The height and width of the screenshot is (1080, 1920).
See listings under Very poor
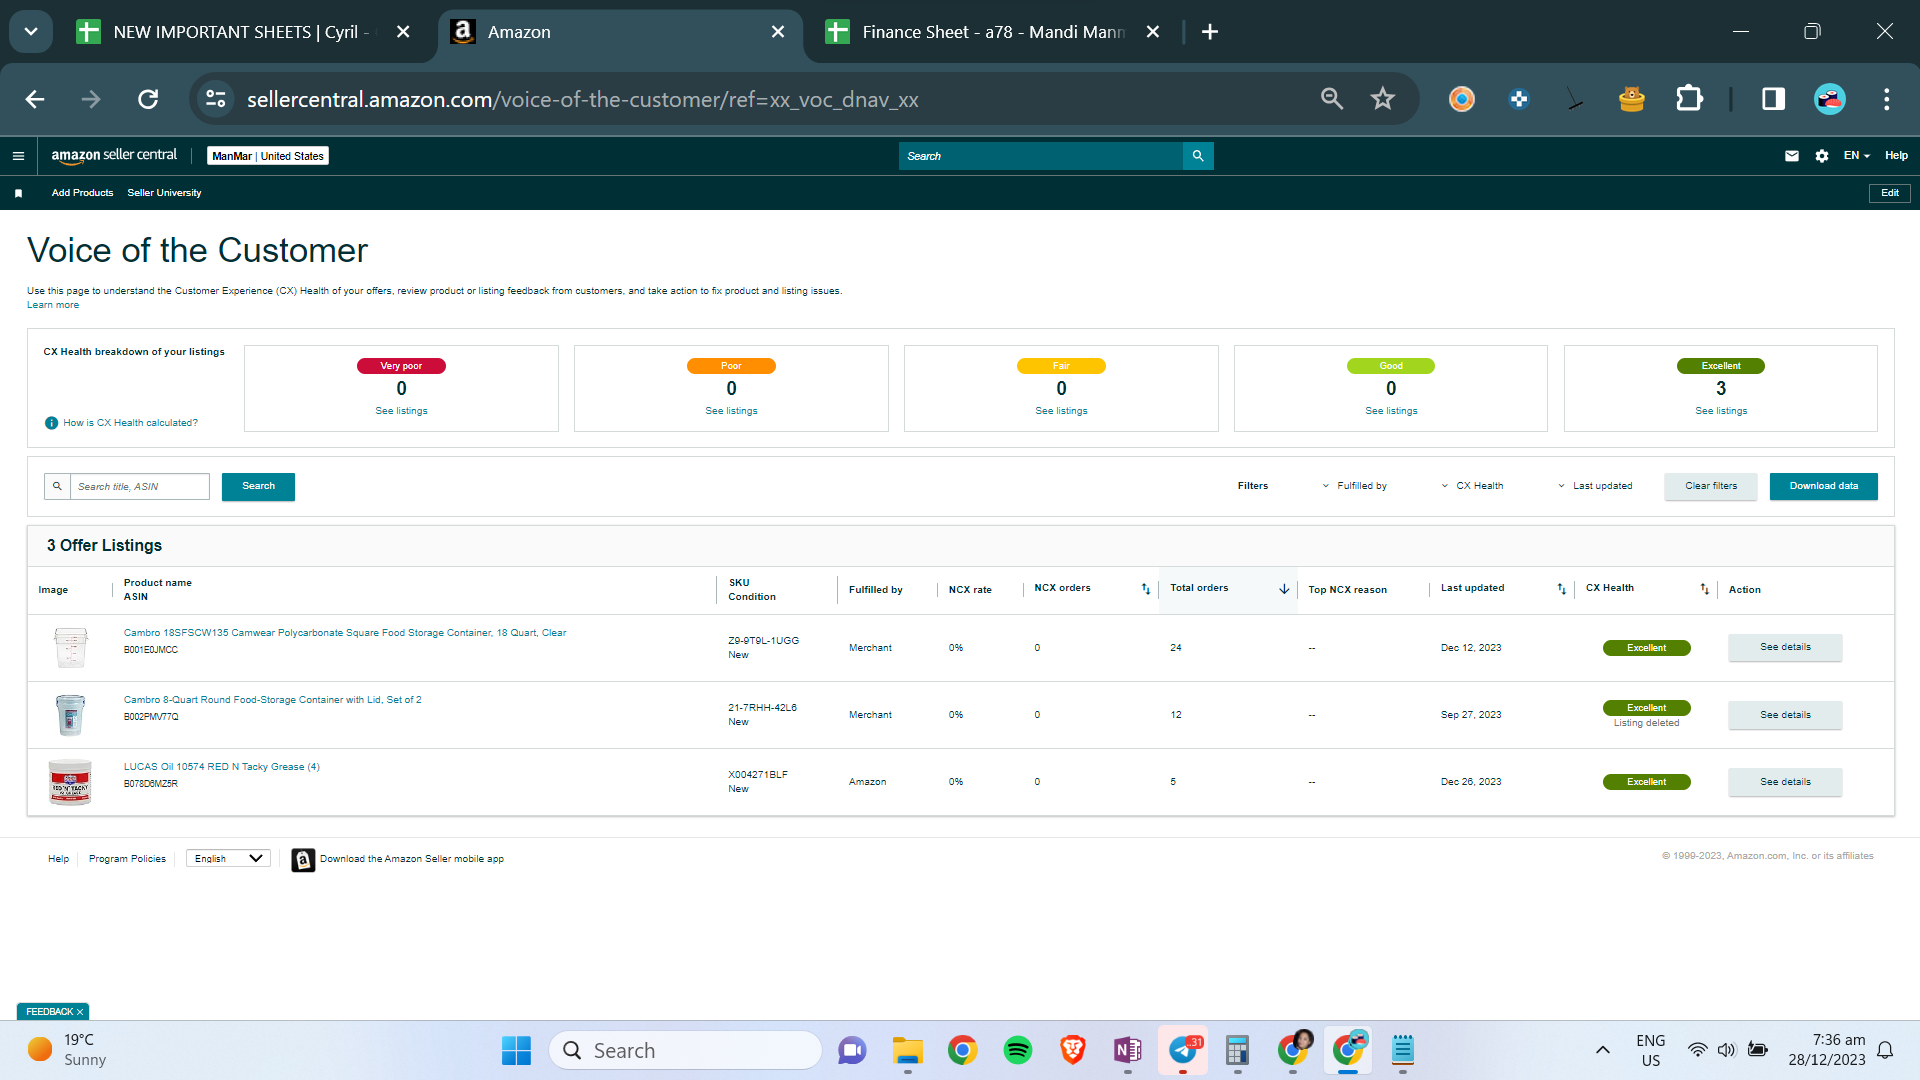pos(401,411)
